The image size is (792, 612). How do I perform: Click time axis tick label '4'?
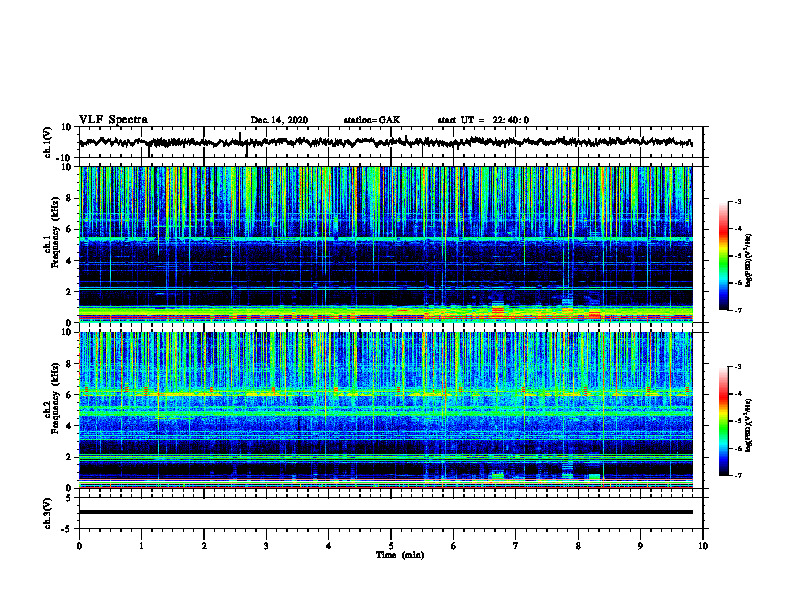[328, 546]
